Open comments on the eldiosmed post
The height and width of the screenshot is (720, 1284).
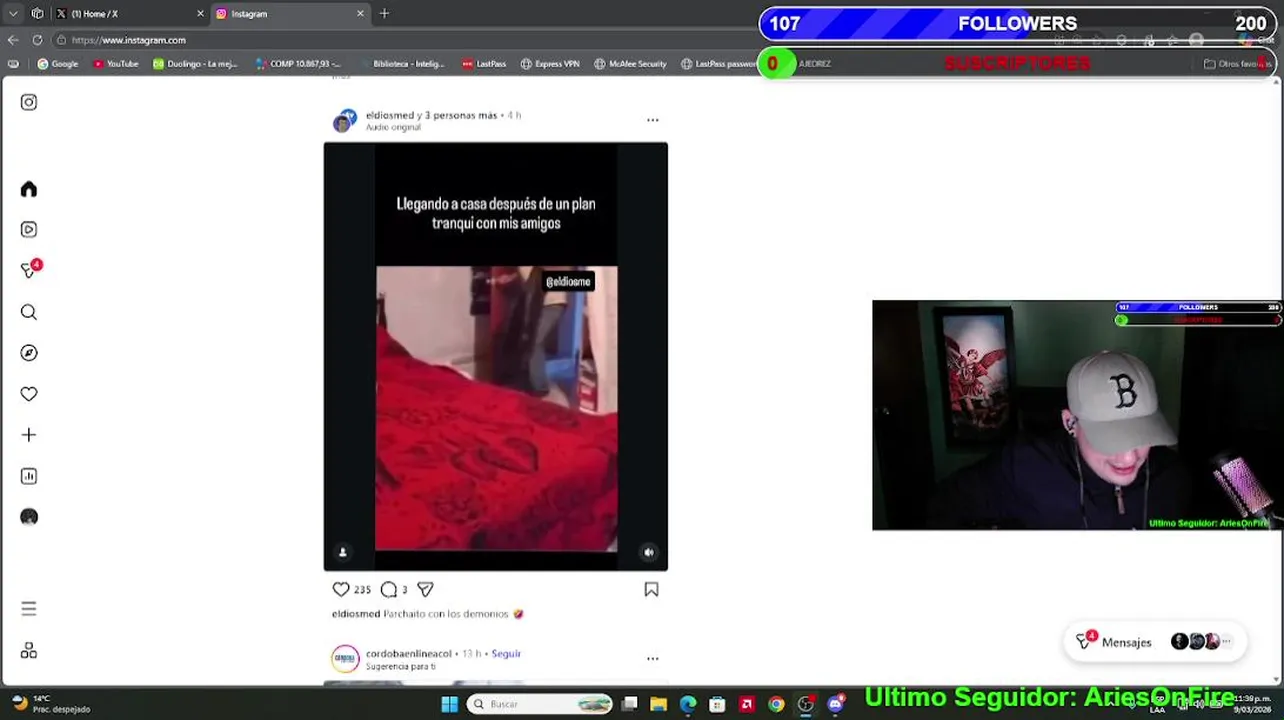click(389, 589)
